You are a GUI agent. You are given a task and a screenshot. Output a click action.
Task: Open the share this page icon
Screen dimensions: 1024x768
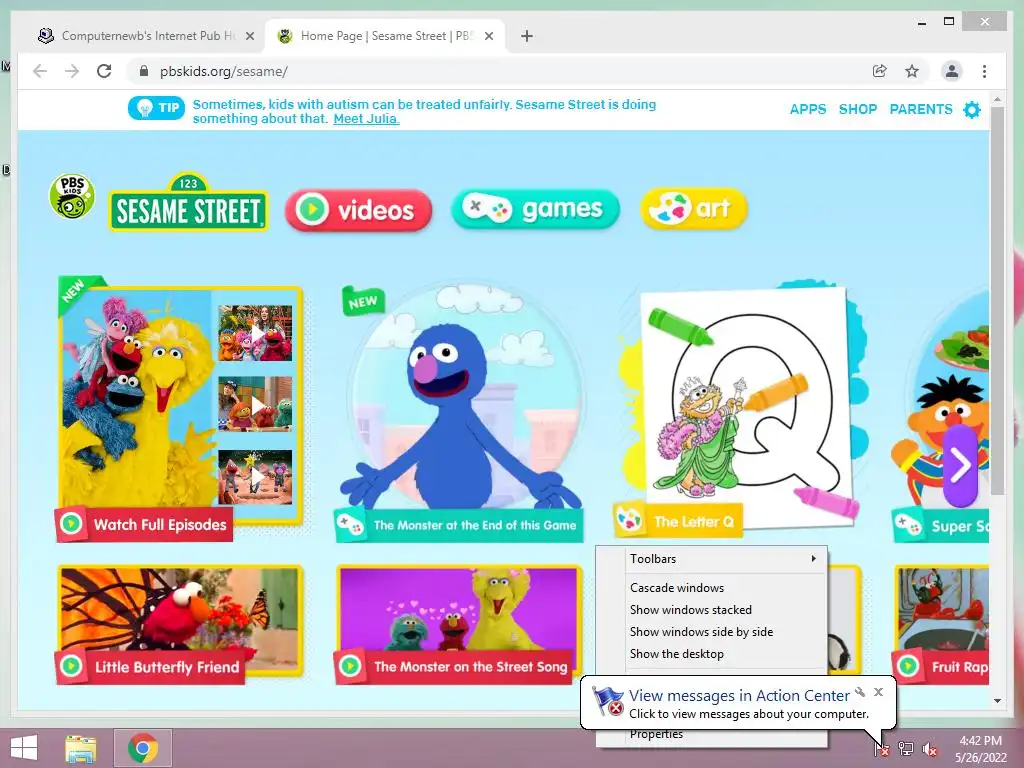pyautogui.click(x=880, y=71)
